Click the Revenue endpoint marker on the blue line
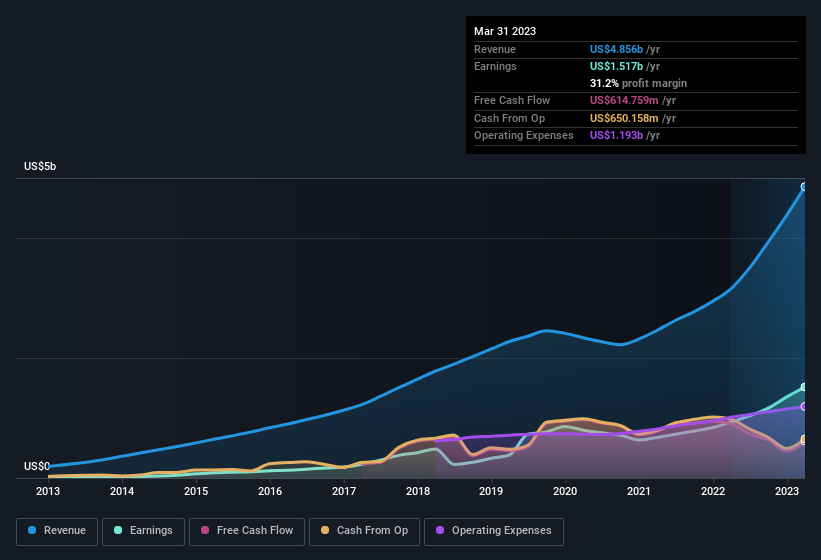Viewport: 821px width, 560px height. point(804,187)
